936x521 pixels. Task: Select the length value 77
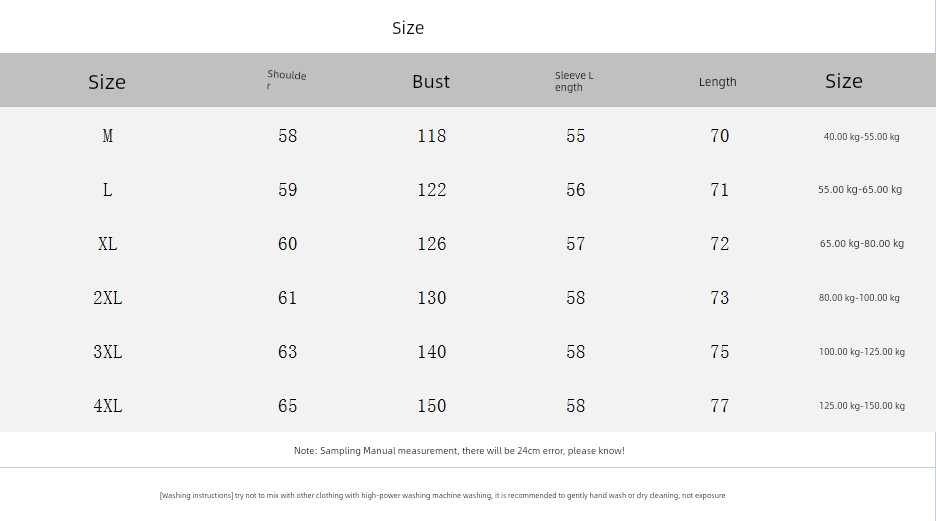click(719, 406)
